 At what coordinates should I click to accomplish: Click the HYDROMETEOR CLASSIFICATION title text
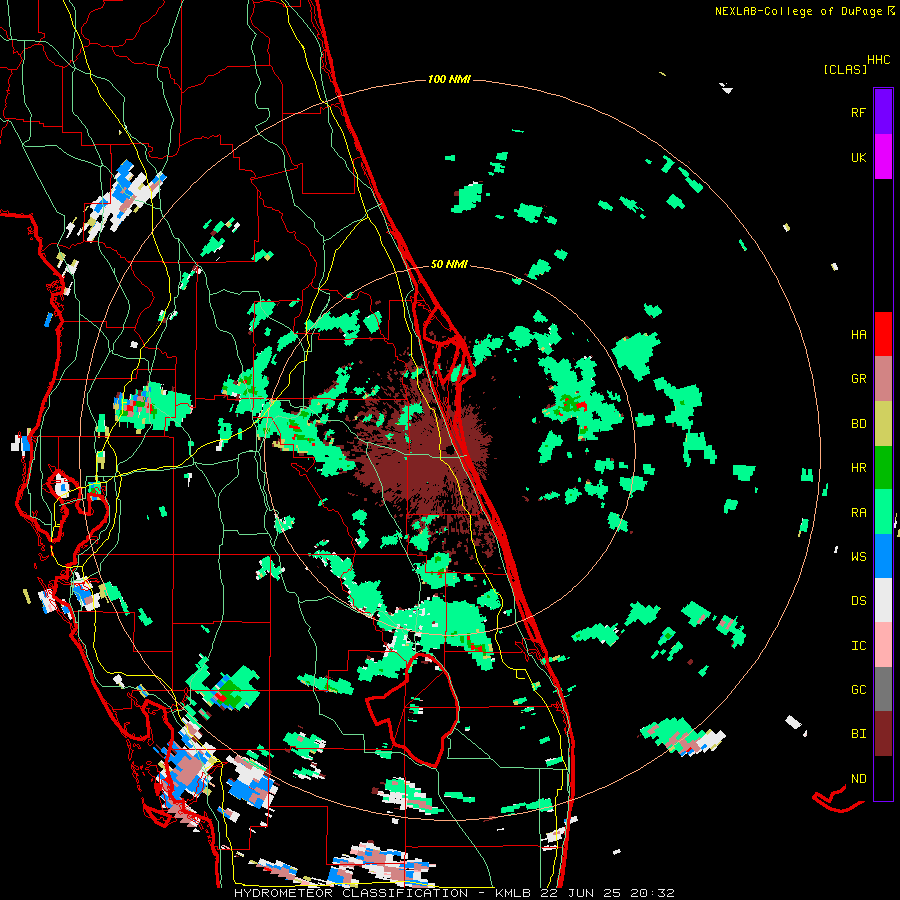(351, 893)
